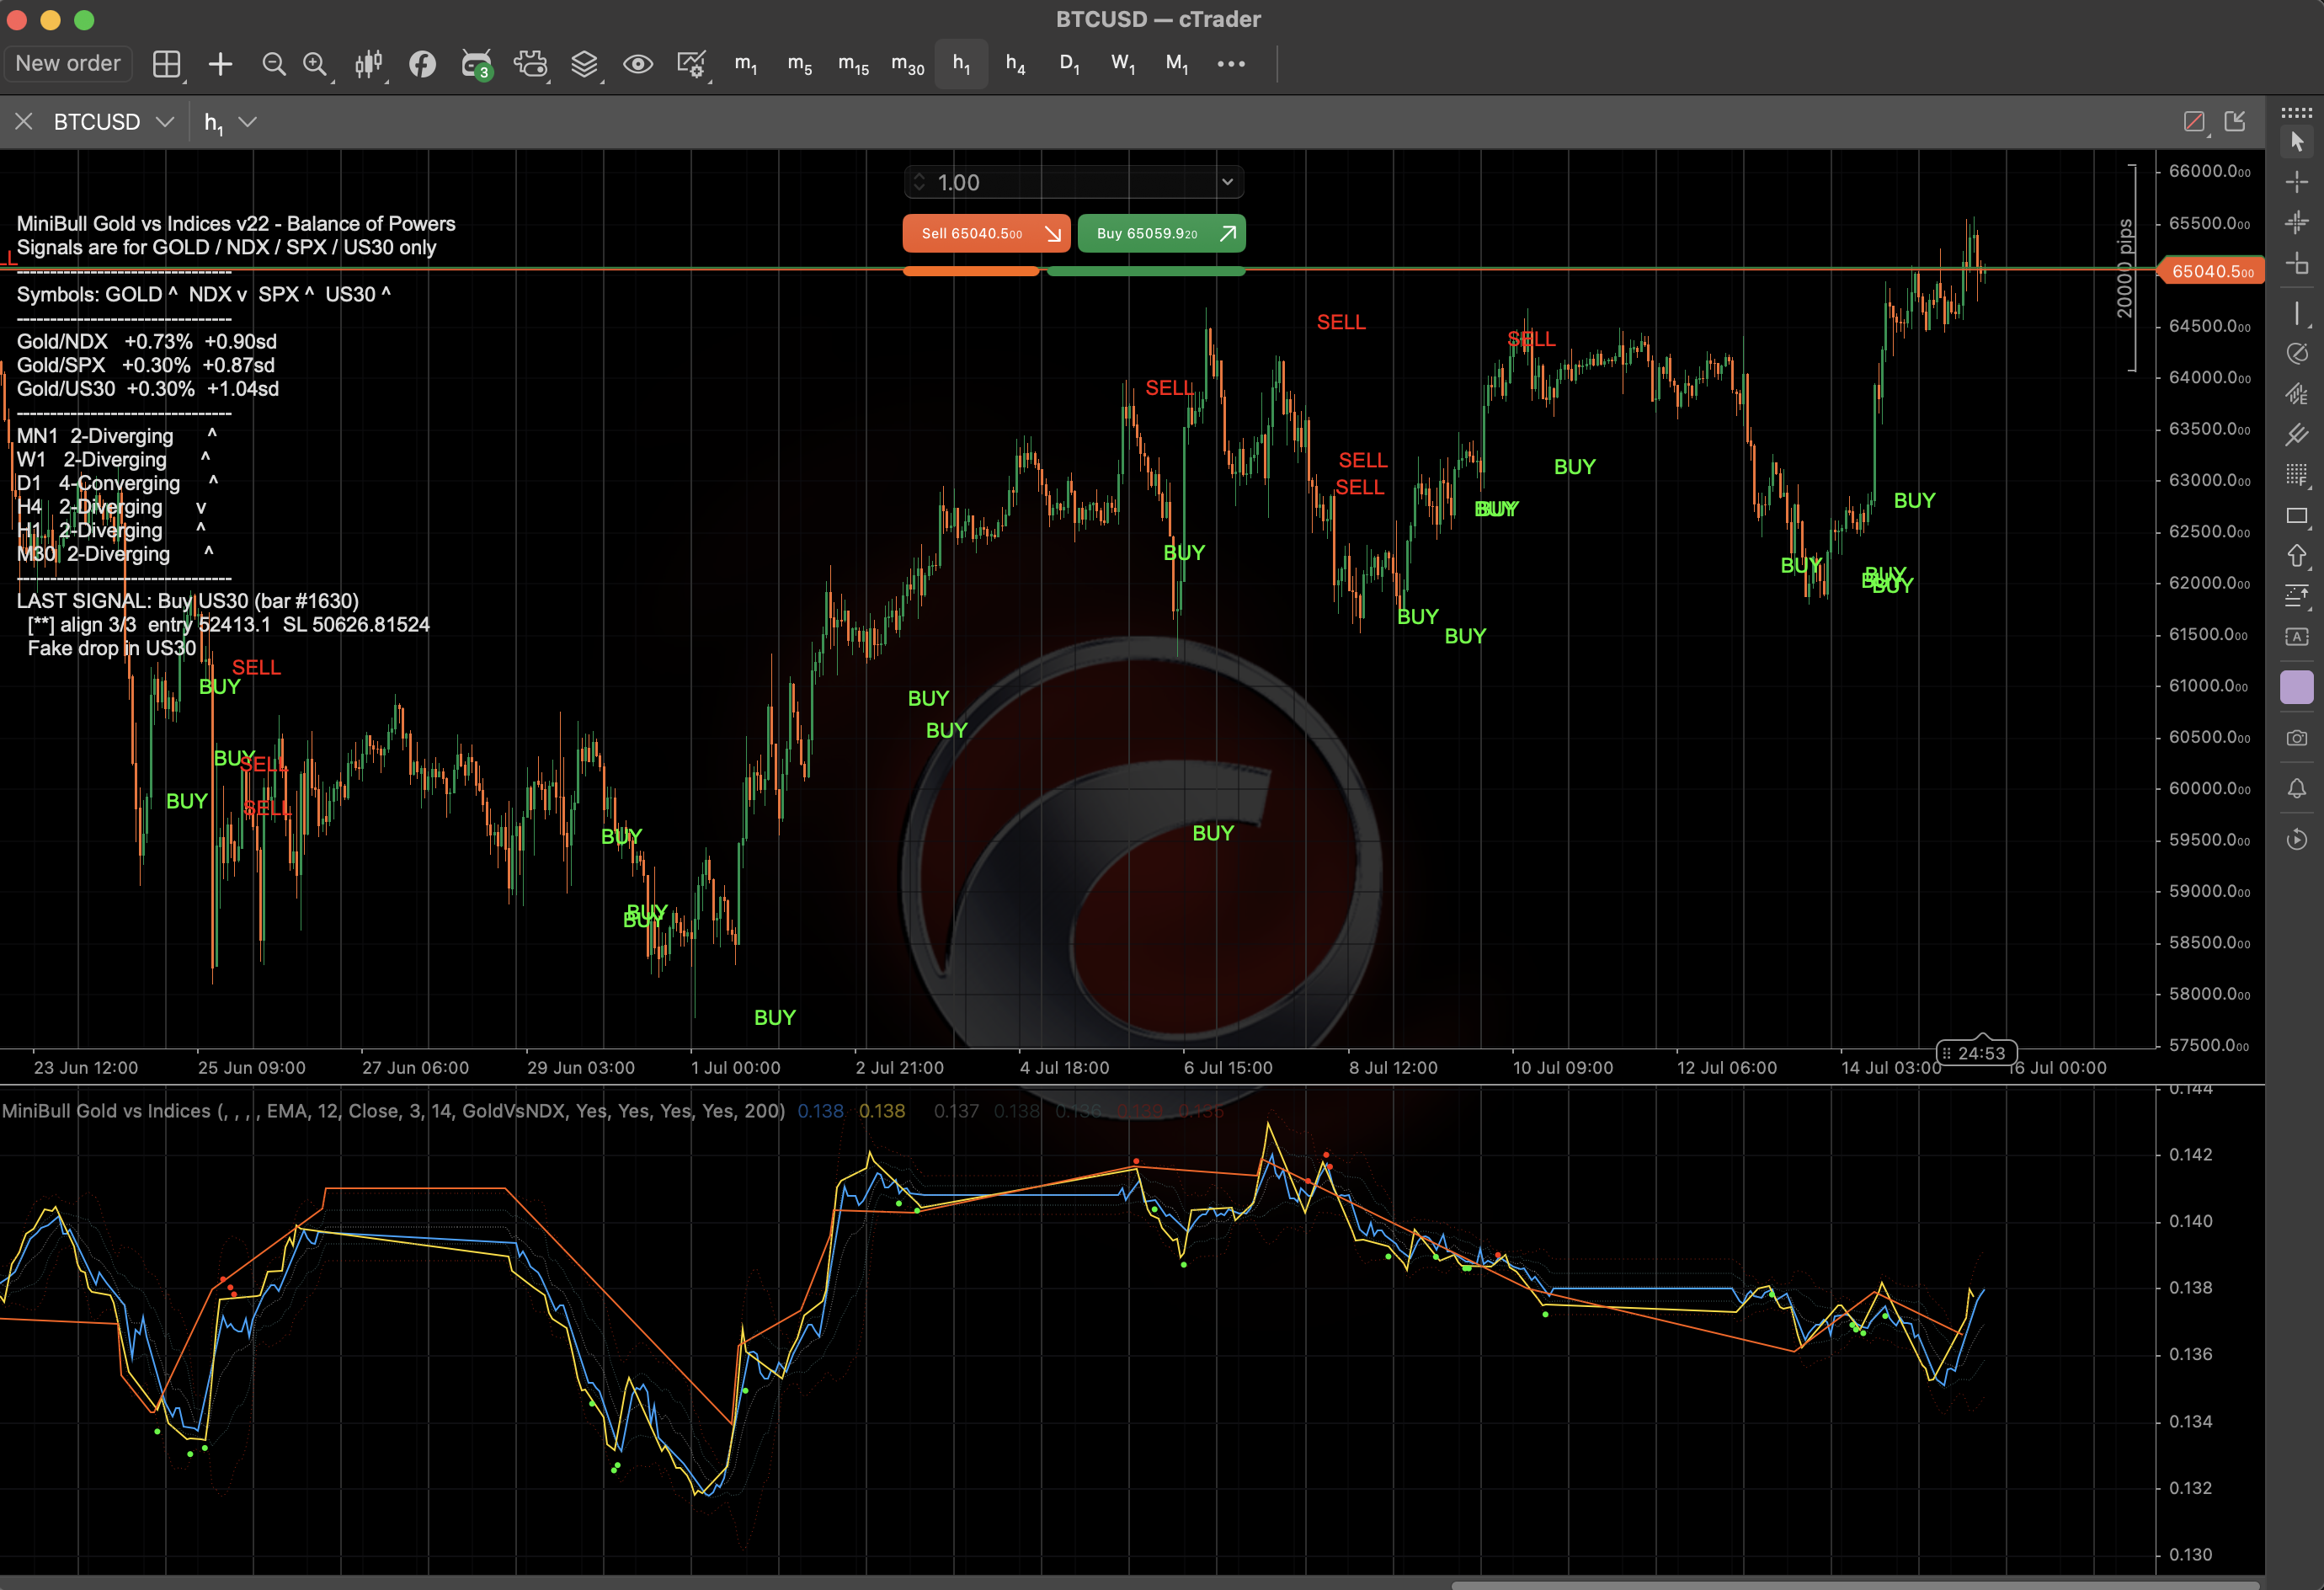Select the circle ellipse drawing tool
The width and height of the screenshot is (2324, 1590).
point(2297,353)
